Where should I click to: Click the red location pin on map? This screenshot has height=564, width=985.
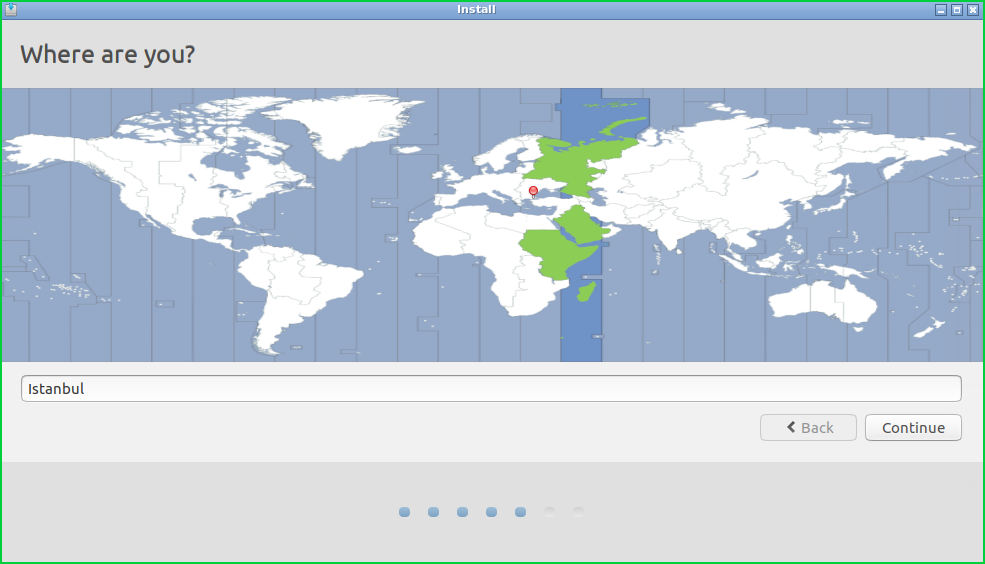click(x=533, y=192)
